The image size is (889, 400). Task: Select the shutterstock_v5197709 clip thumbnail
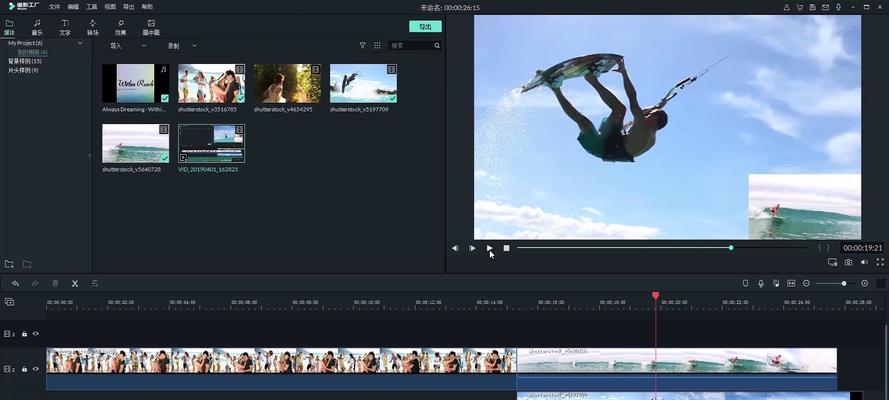[x=363, y=83]
